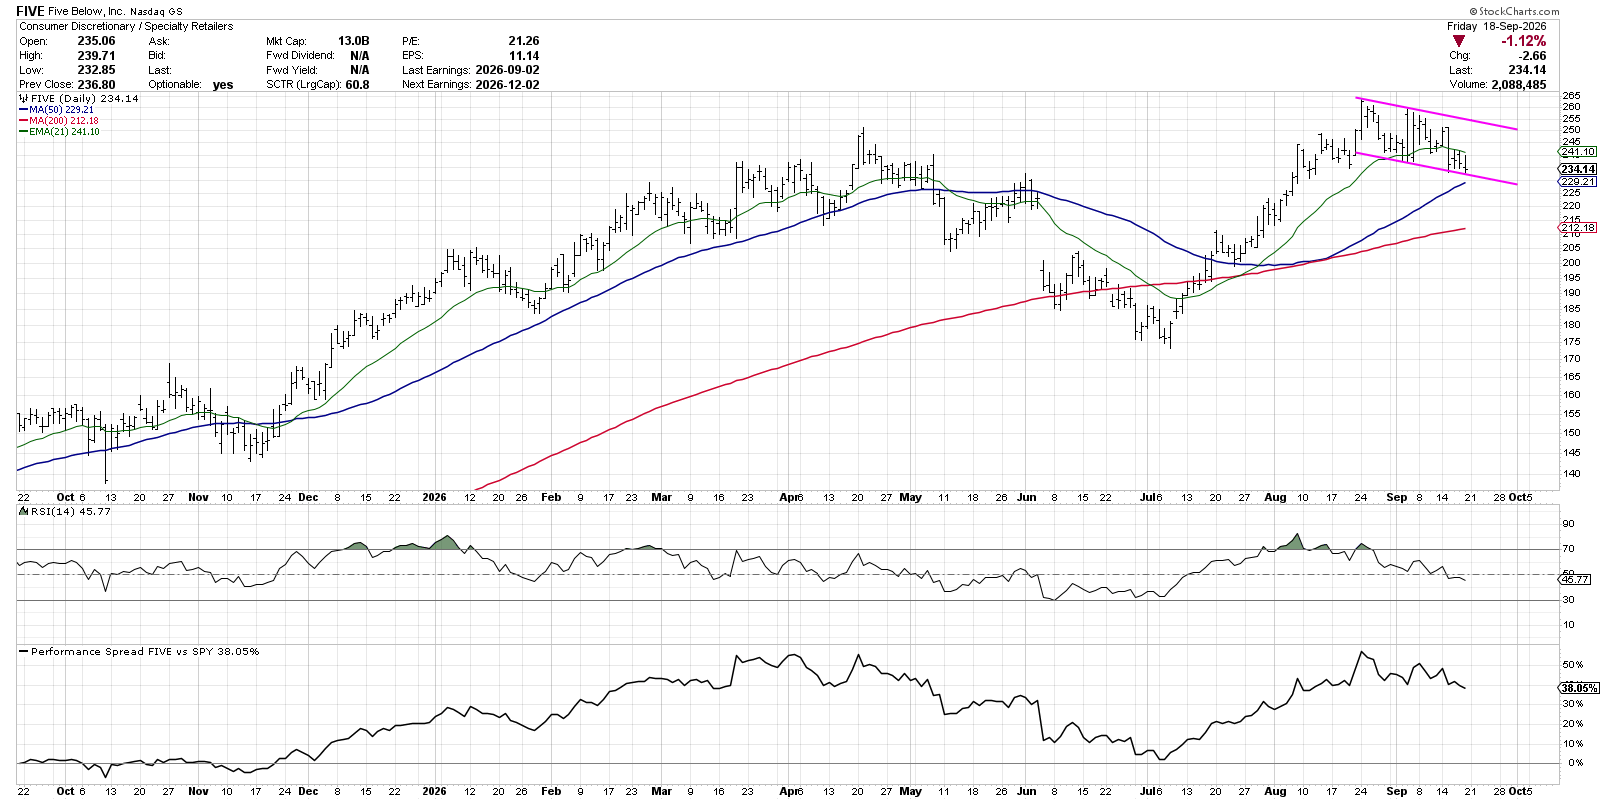Click the Performance Spread FIVE vs SPY label
Viewport: 1600px width, 800px height.
click(145, 651)
